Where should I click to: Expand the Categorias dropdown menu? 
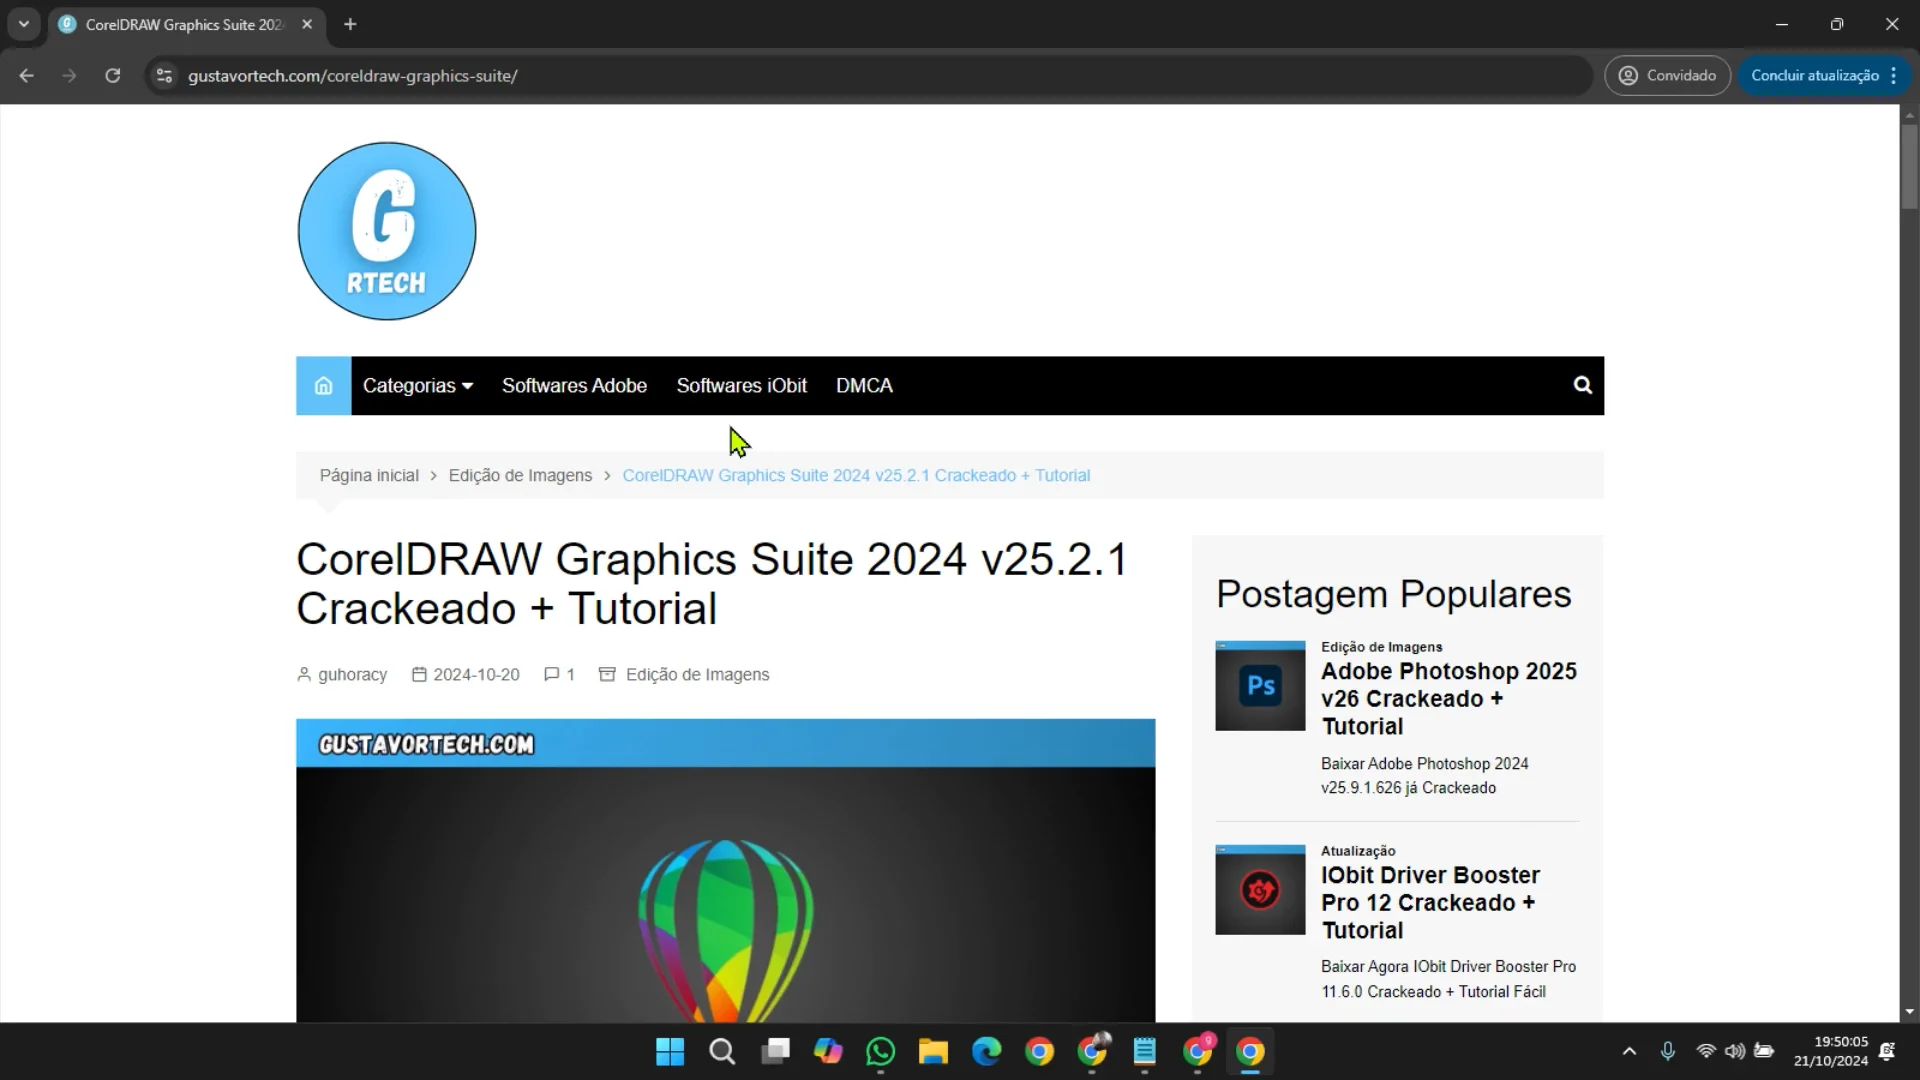point(417,386)
